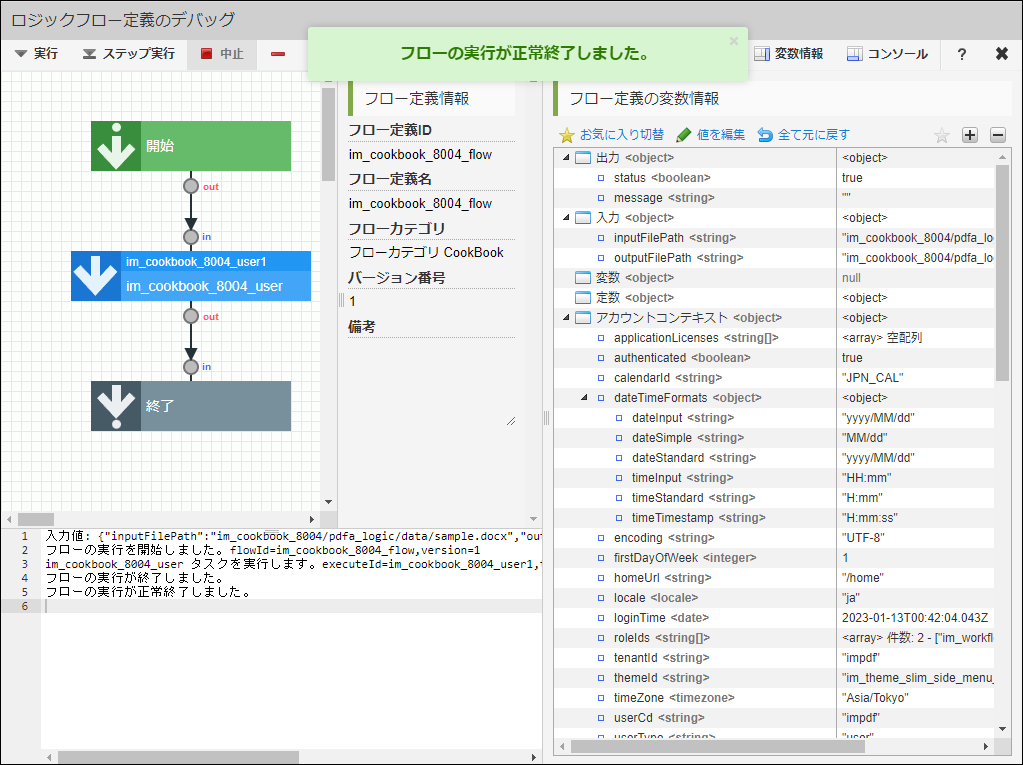This screenshot has width=1023, height=765.
Task: Click the expand all plus icon
Action: click(x=969, y=135)
